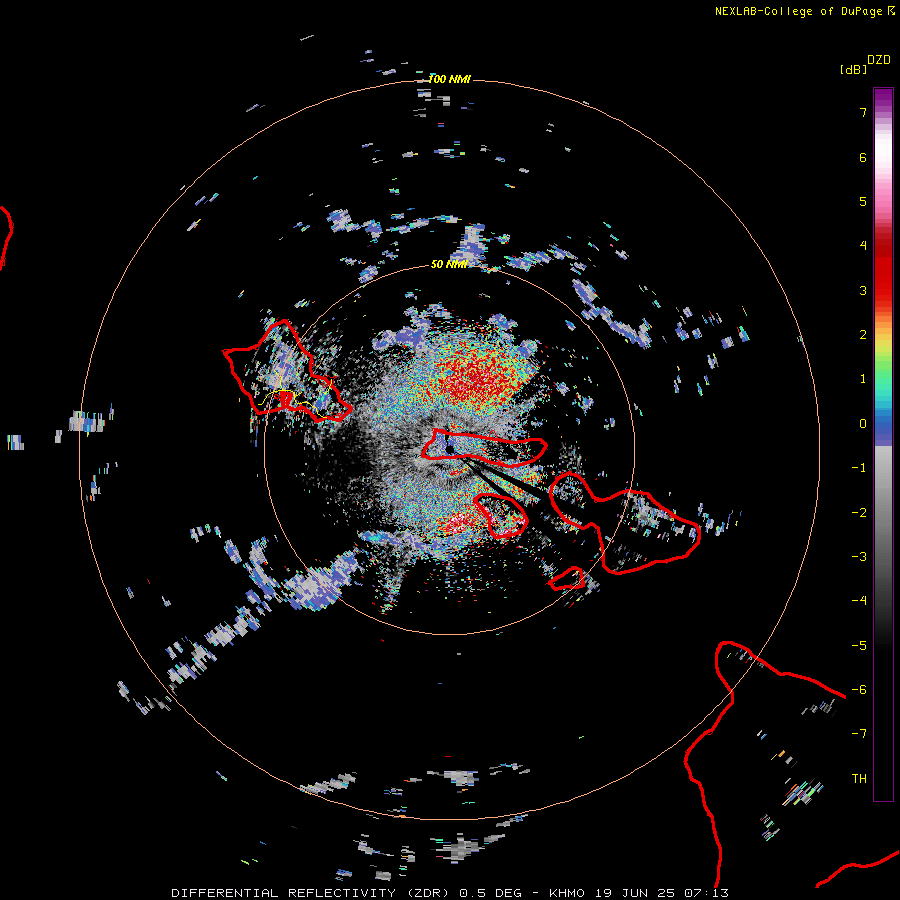Click the [dB] unit label
The image size is (900, 900).
coord(853,69)
